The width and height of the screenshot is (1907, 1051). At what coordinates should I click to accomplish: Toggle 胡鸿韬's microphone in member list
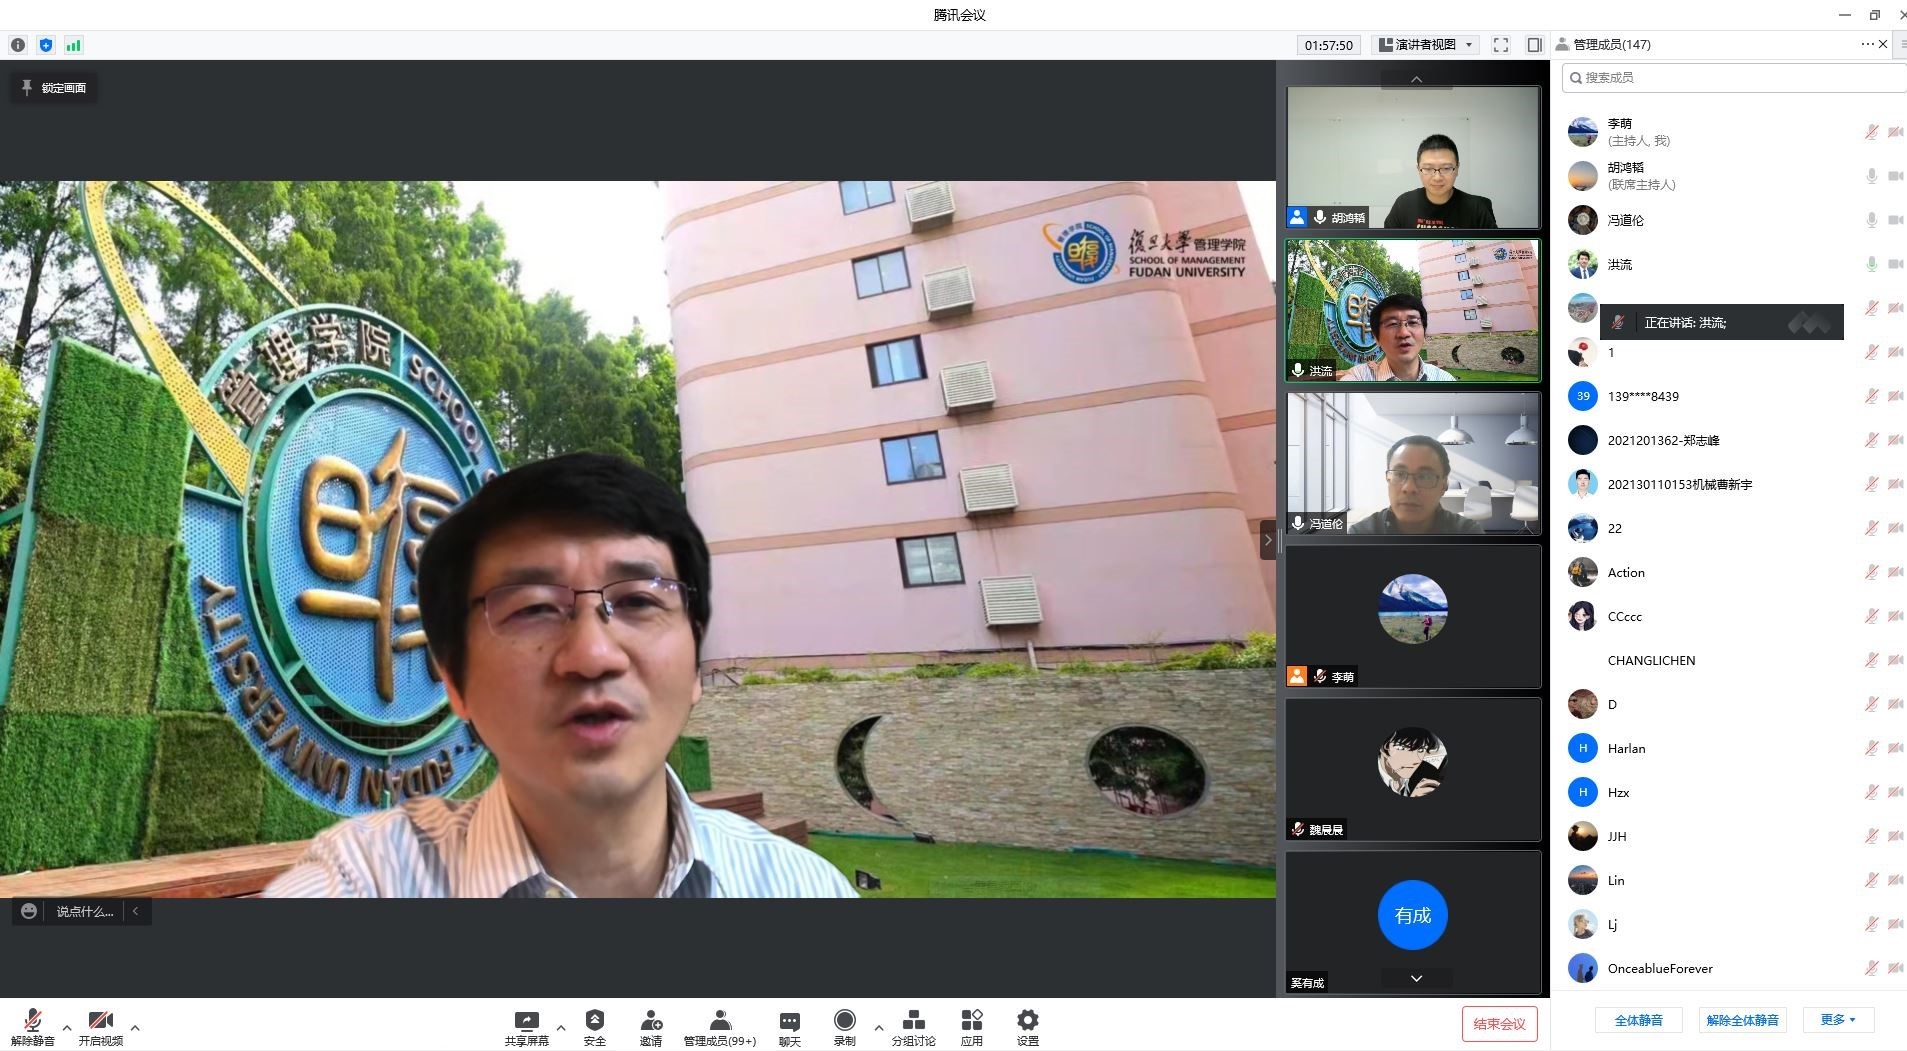[x=1871, y=176]
